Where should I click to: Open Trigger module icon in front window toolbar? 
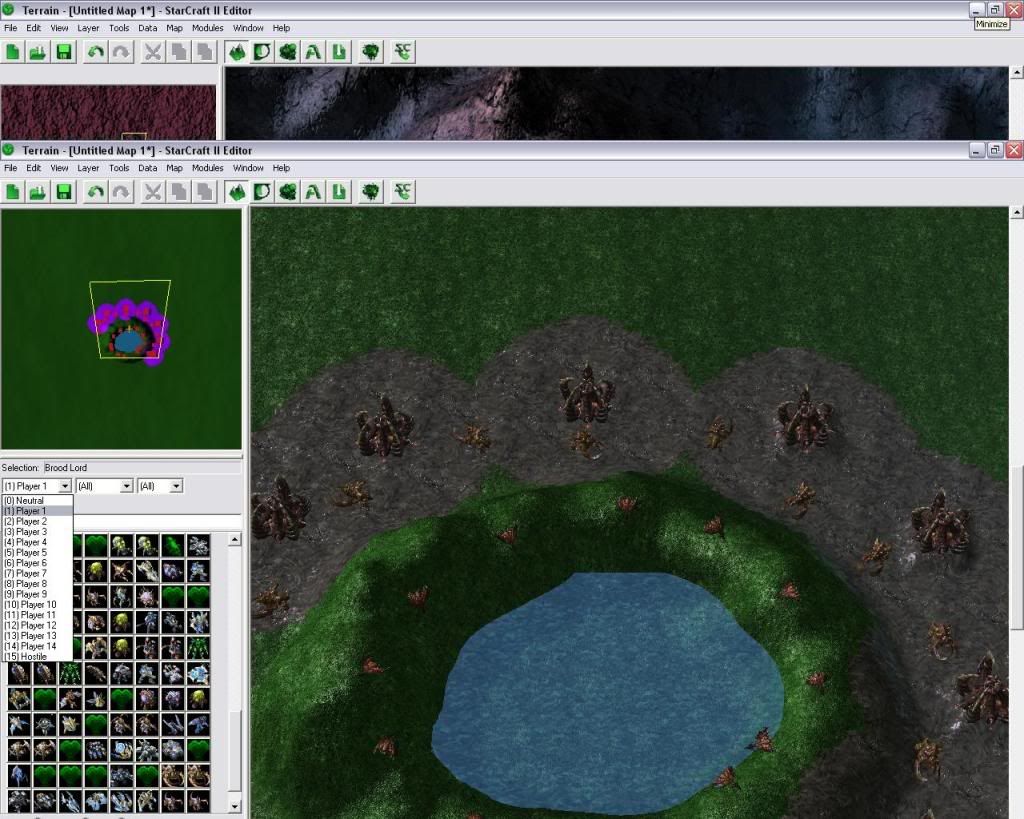(262, 192)
